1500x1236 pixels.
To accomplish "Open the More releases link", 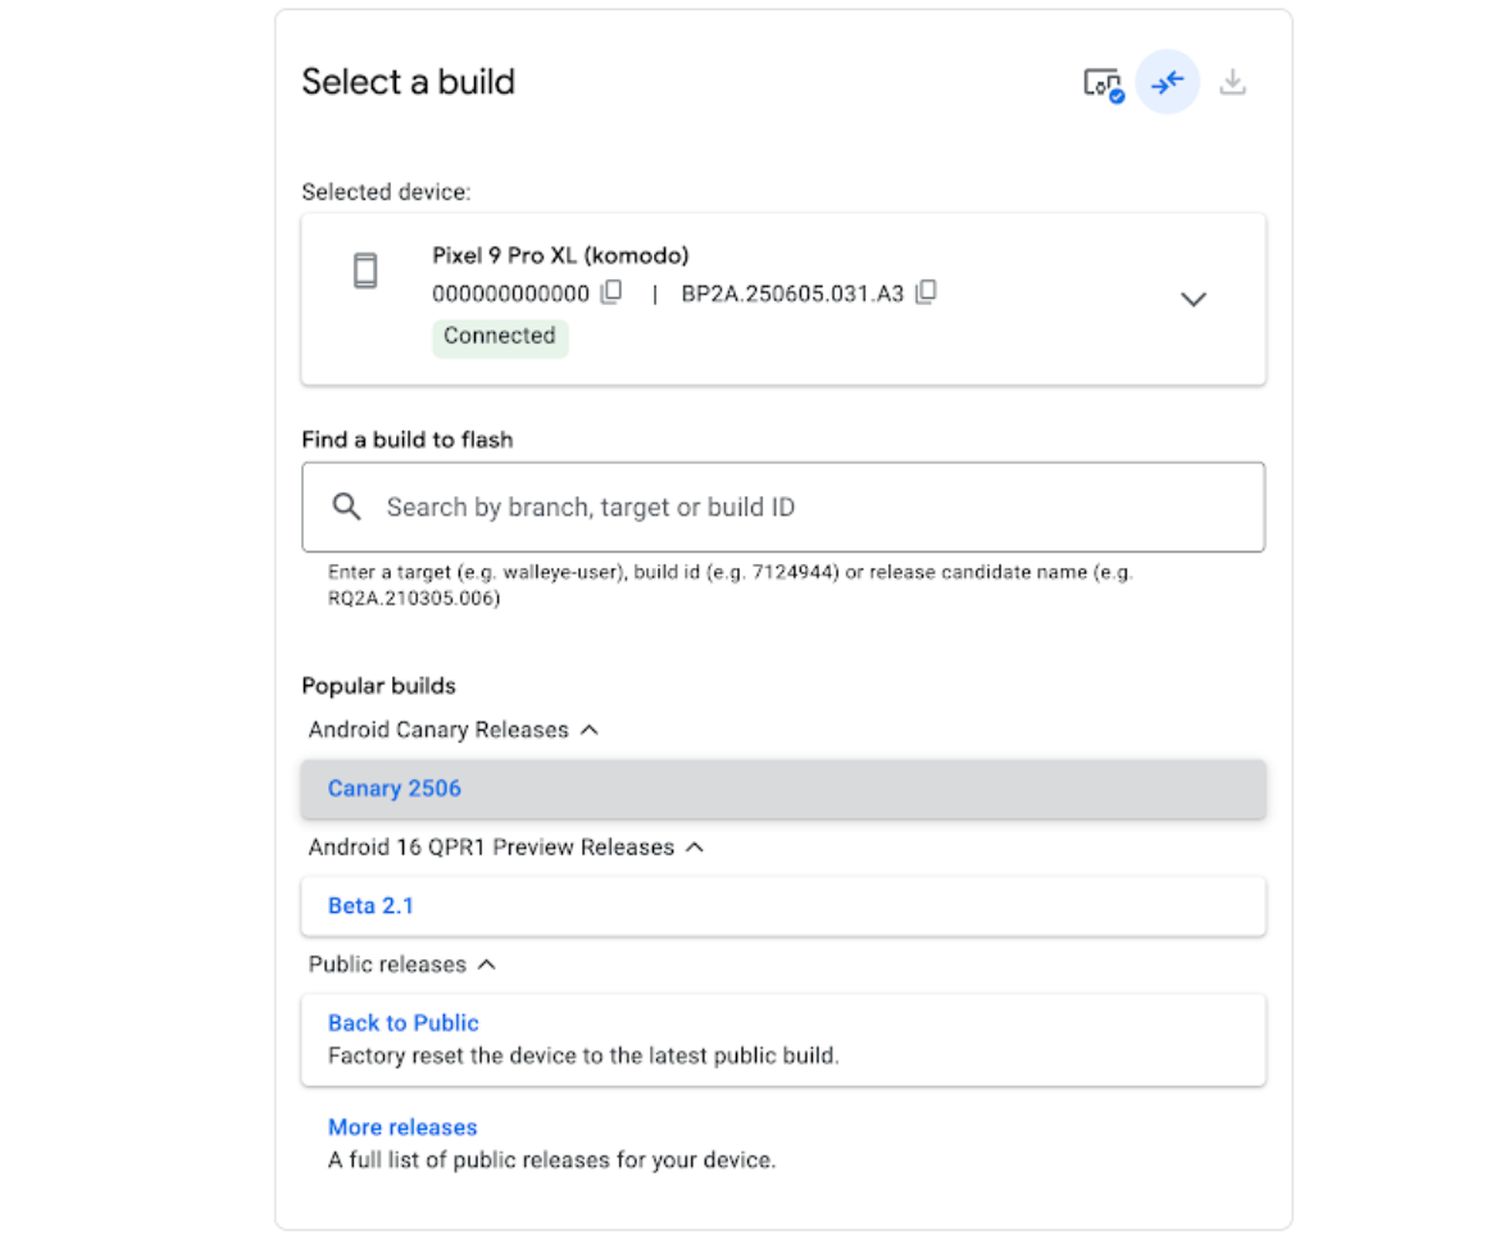I will (x=402, y=1127).
